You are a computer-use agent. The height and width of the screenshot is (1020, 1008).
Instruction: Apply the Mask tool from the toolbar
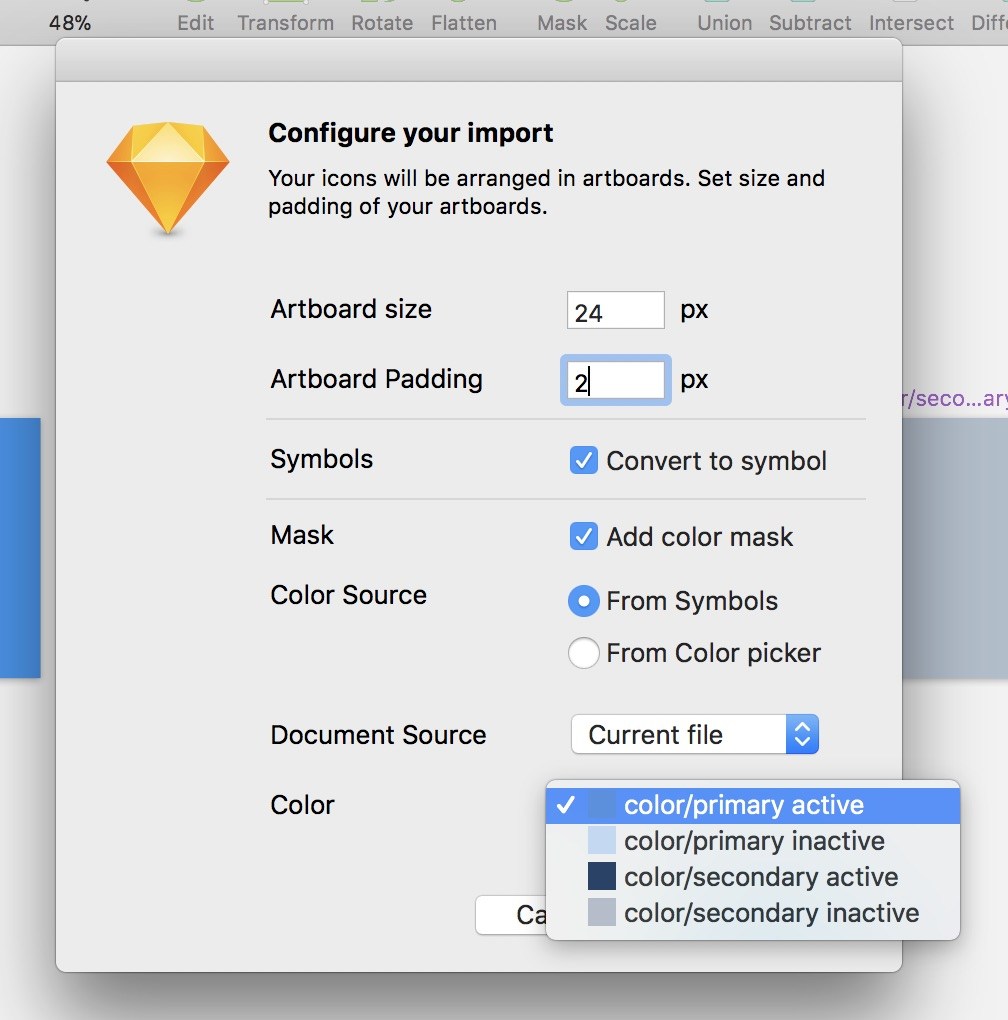561,22
